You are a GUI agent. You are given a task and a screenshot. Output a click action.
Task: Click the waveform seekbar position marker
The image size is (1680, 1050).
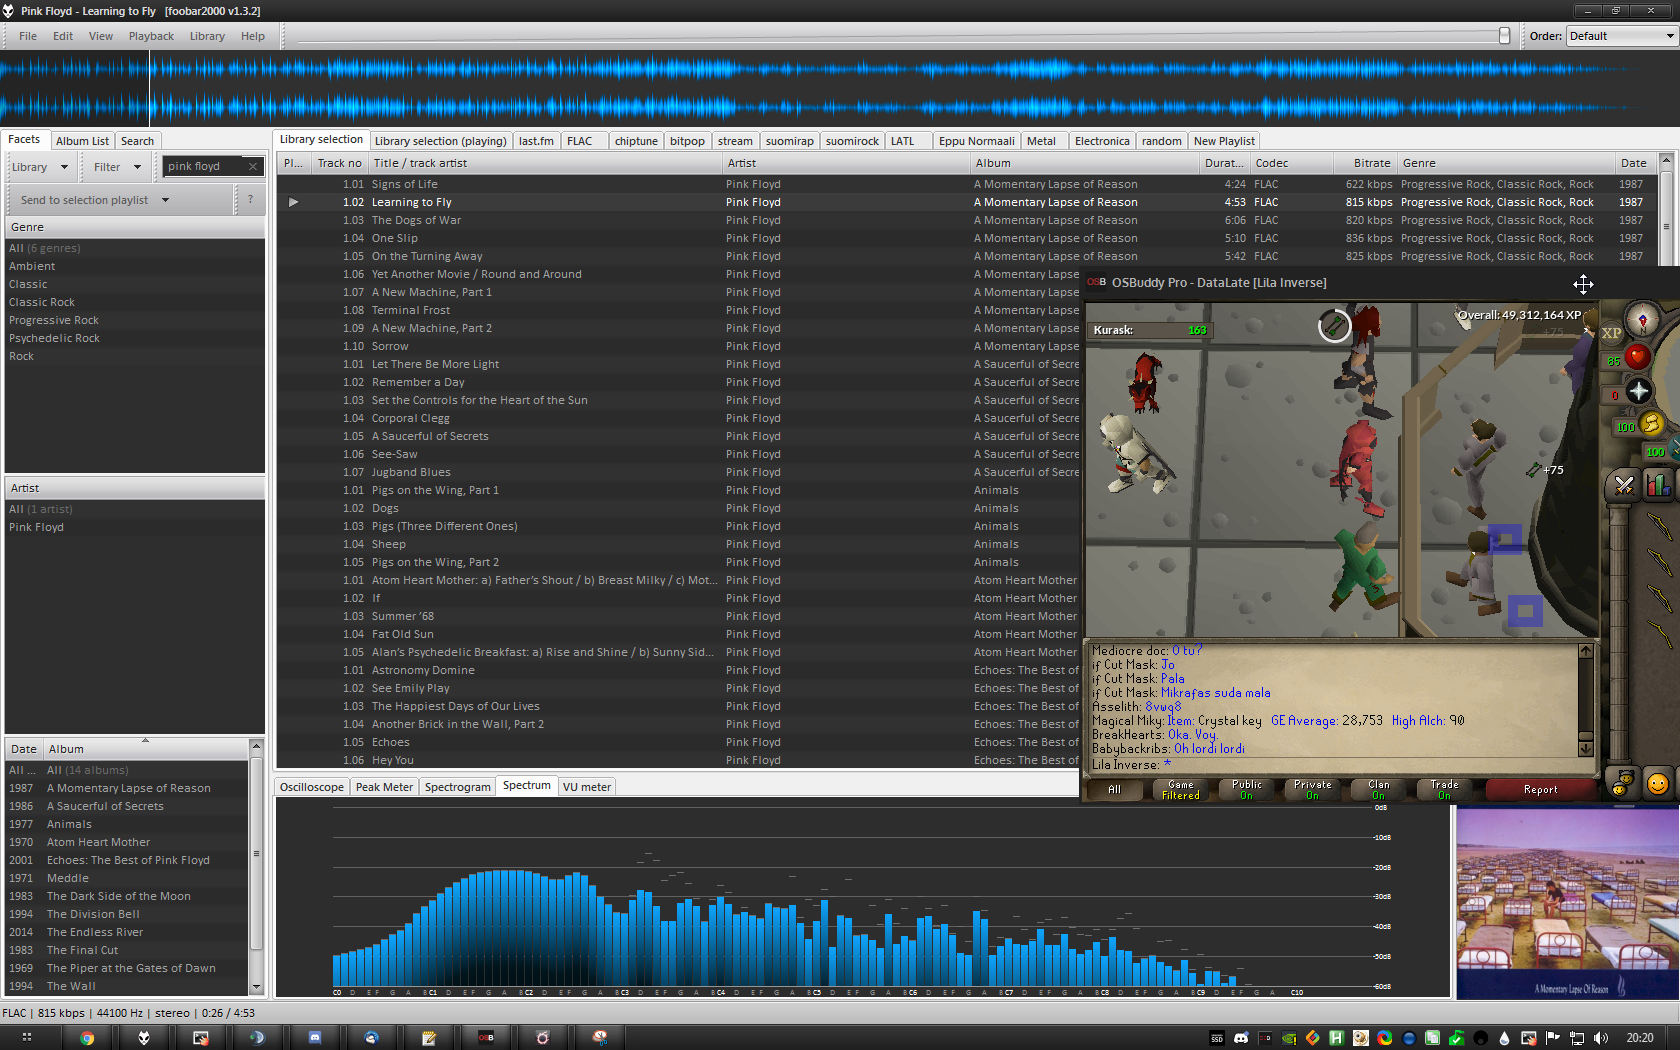pos(150,88)
